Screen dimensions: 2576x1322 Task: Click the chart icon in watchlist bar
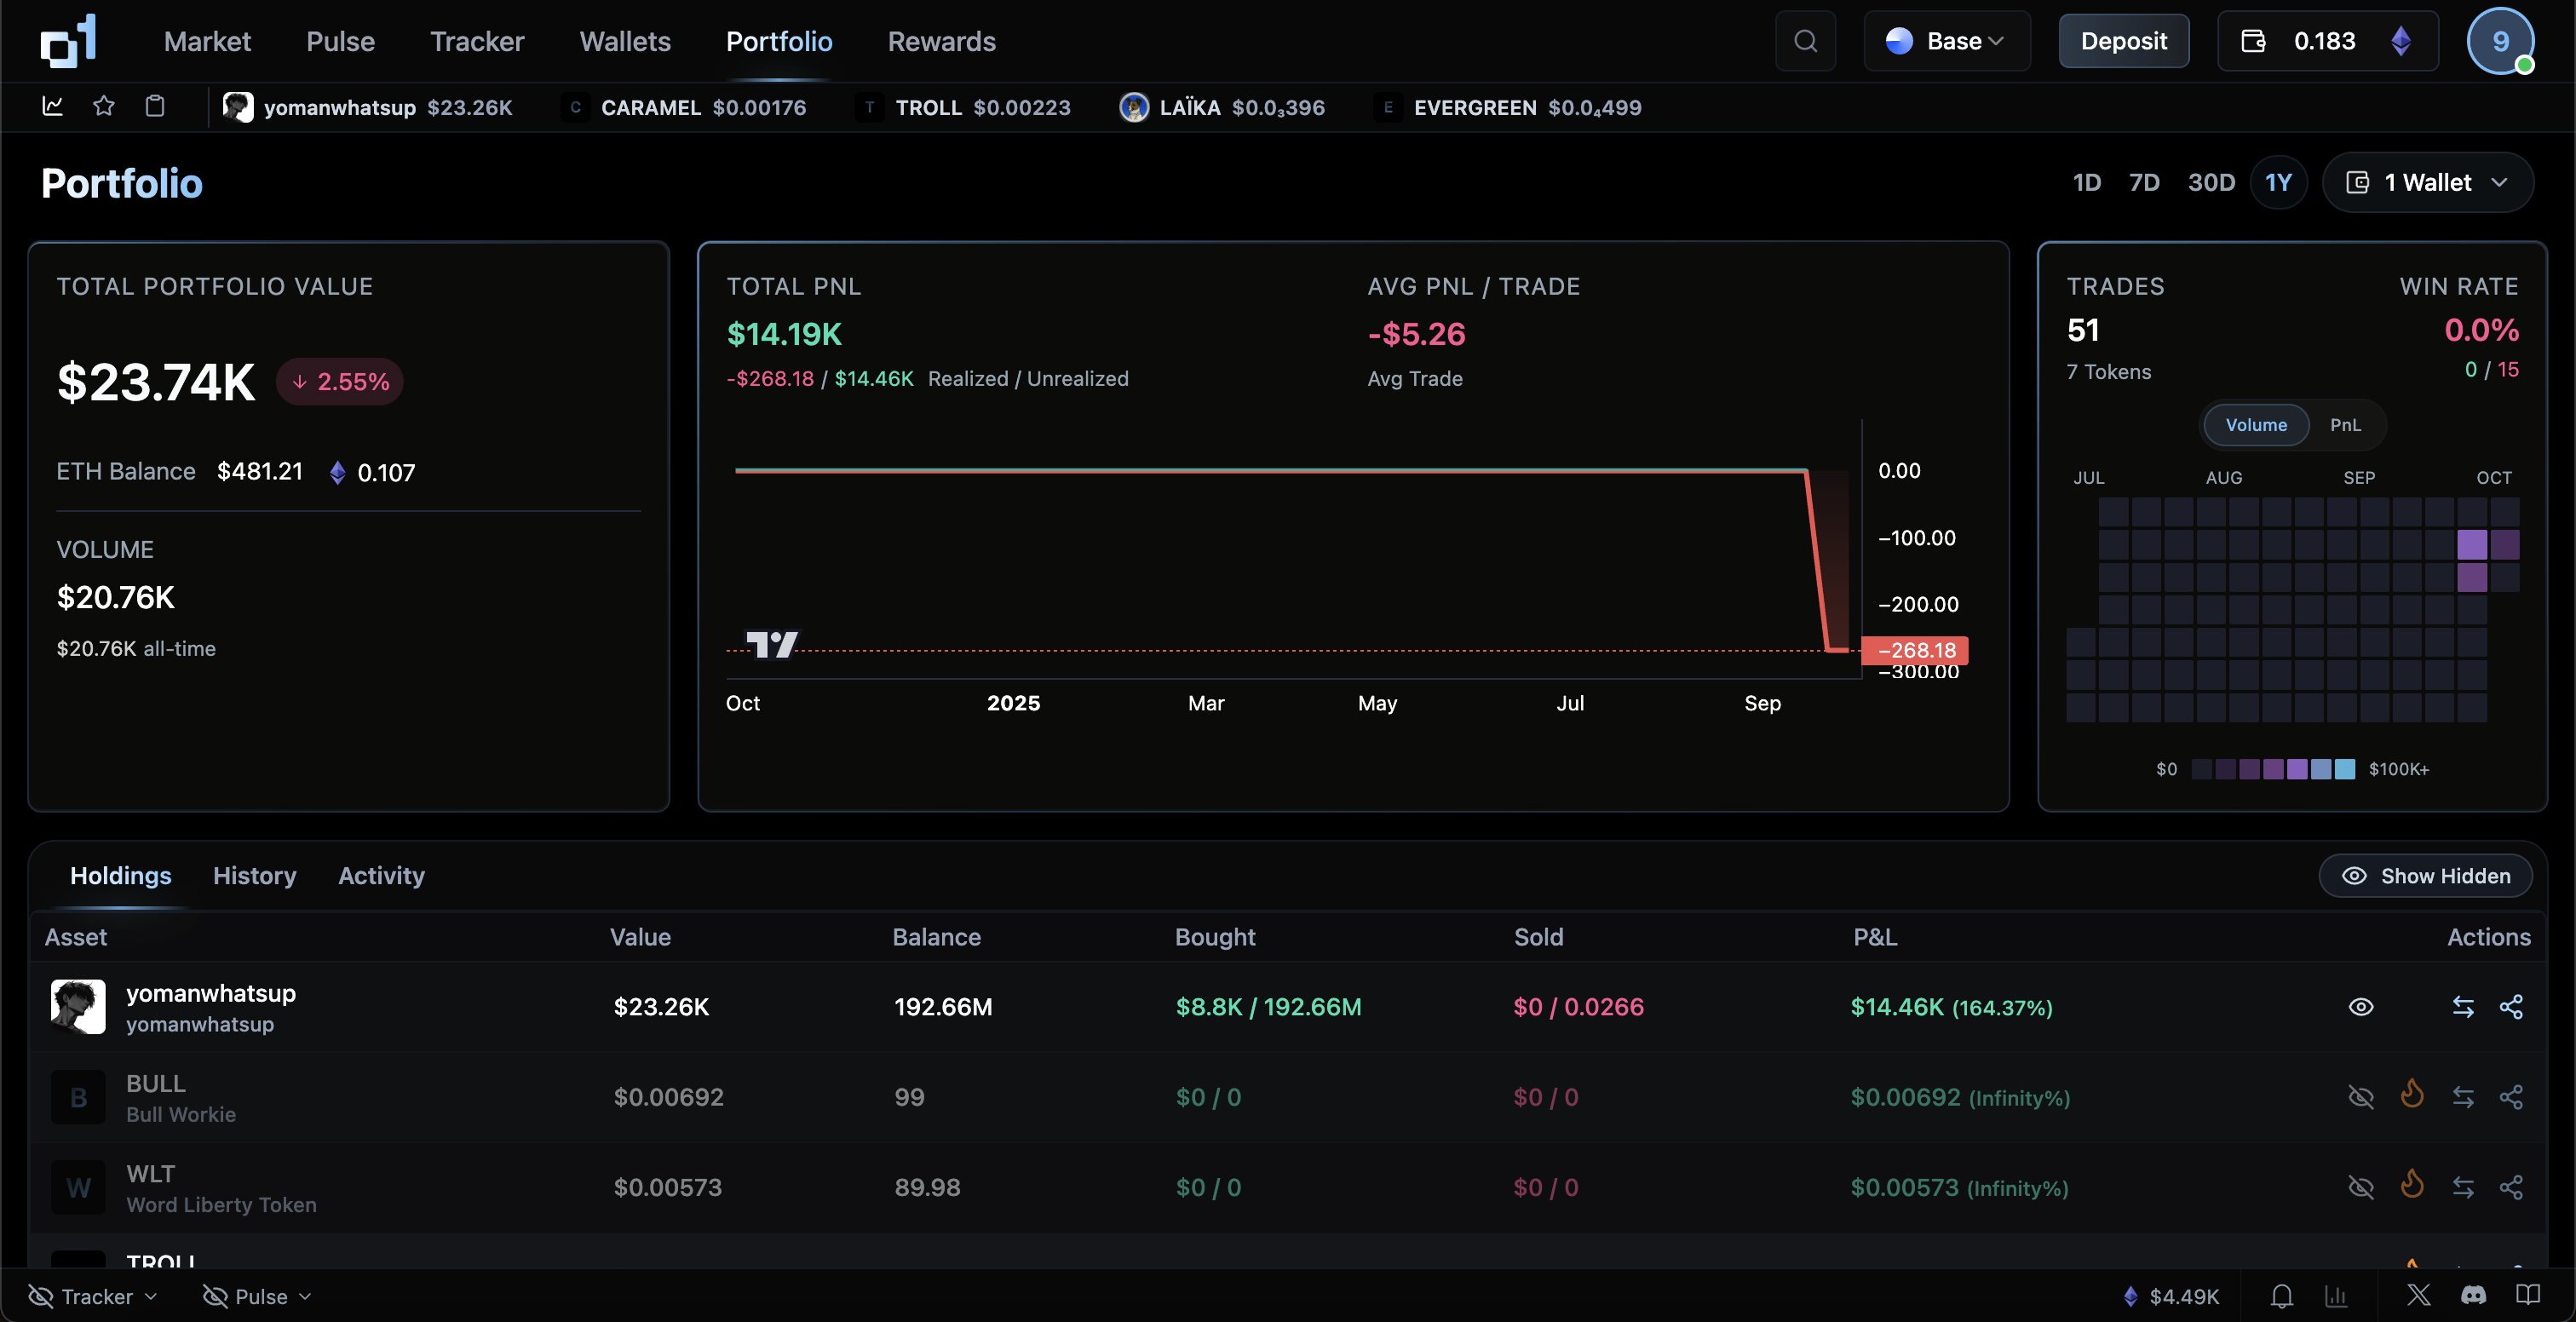coord(53,106)
